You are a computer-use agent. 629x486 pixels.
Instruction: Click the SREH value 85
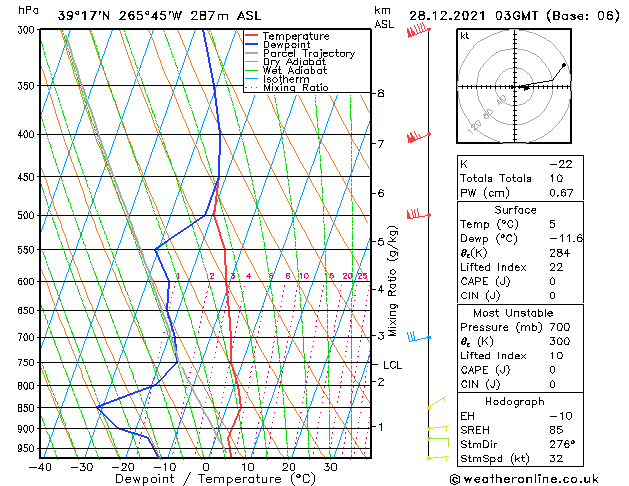coord(556,430)
